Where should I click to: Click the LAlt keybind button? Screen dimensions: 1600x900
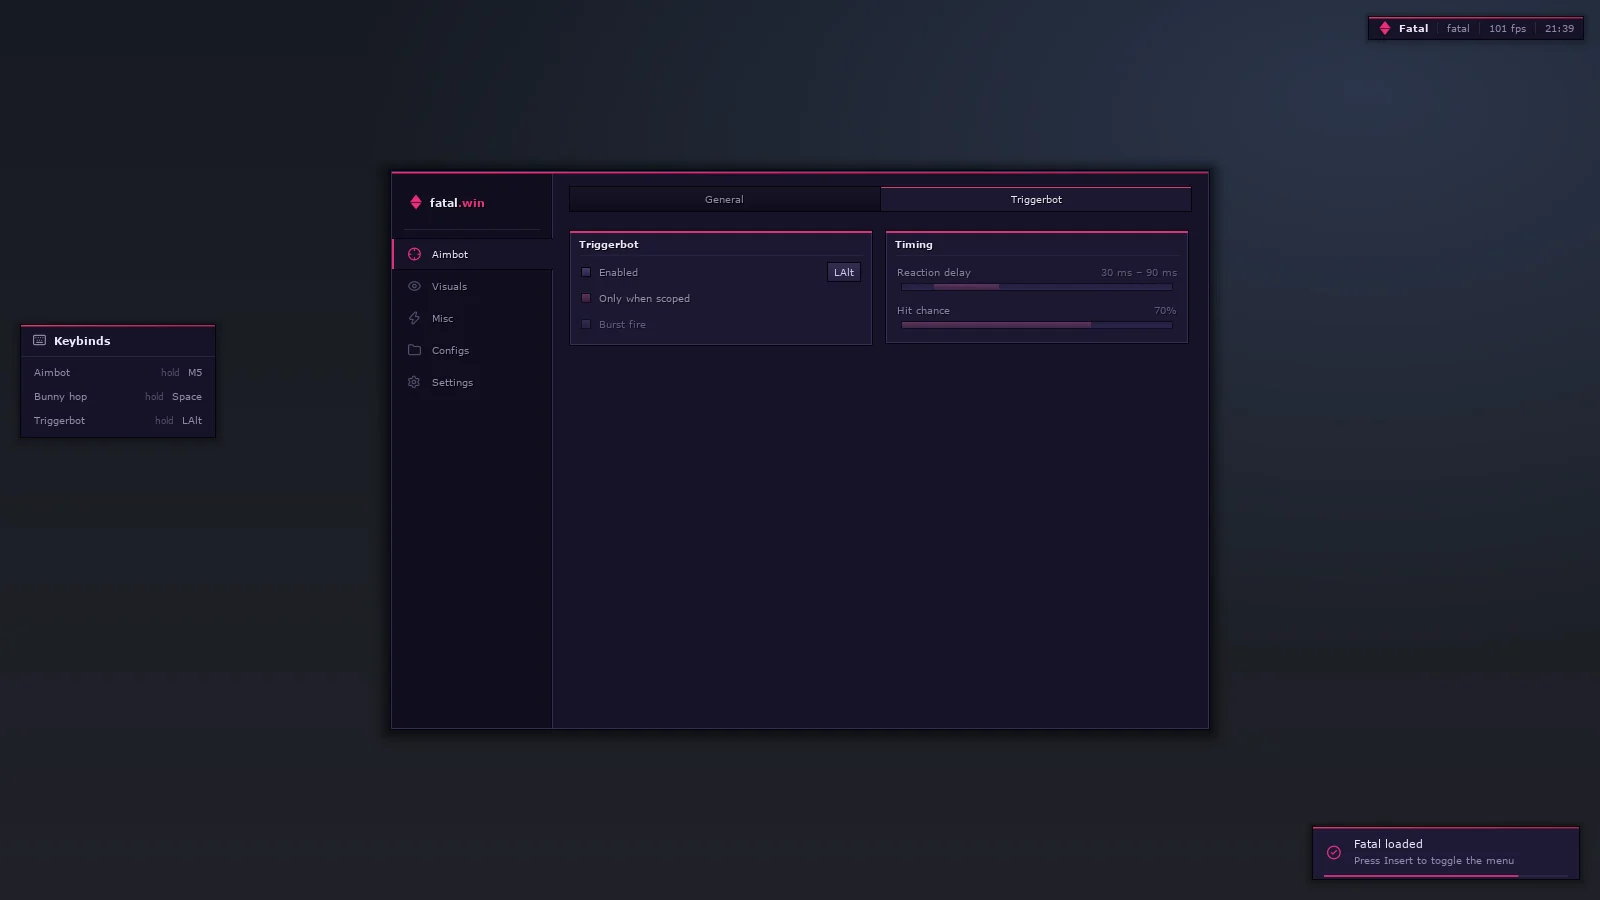pos(844,272)
